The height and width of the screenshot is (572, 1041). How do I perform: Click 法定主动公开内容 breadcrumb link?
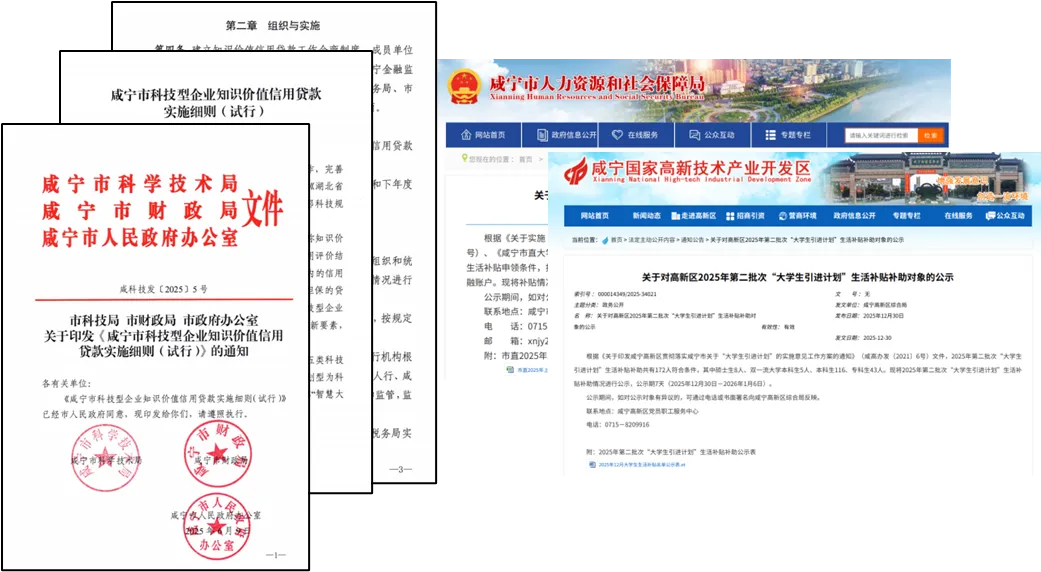point(651,240)
